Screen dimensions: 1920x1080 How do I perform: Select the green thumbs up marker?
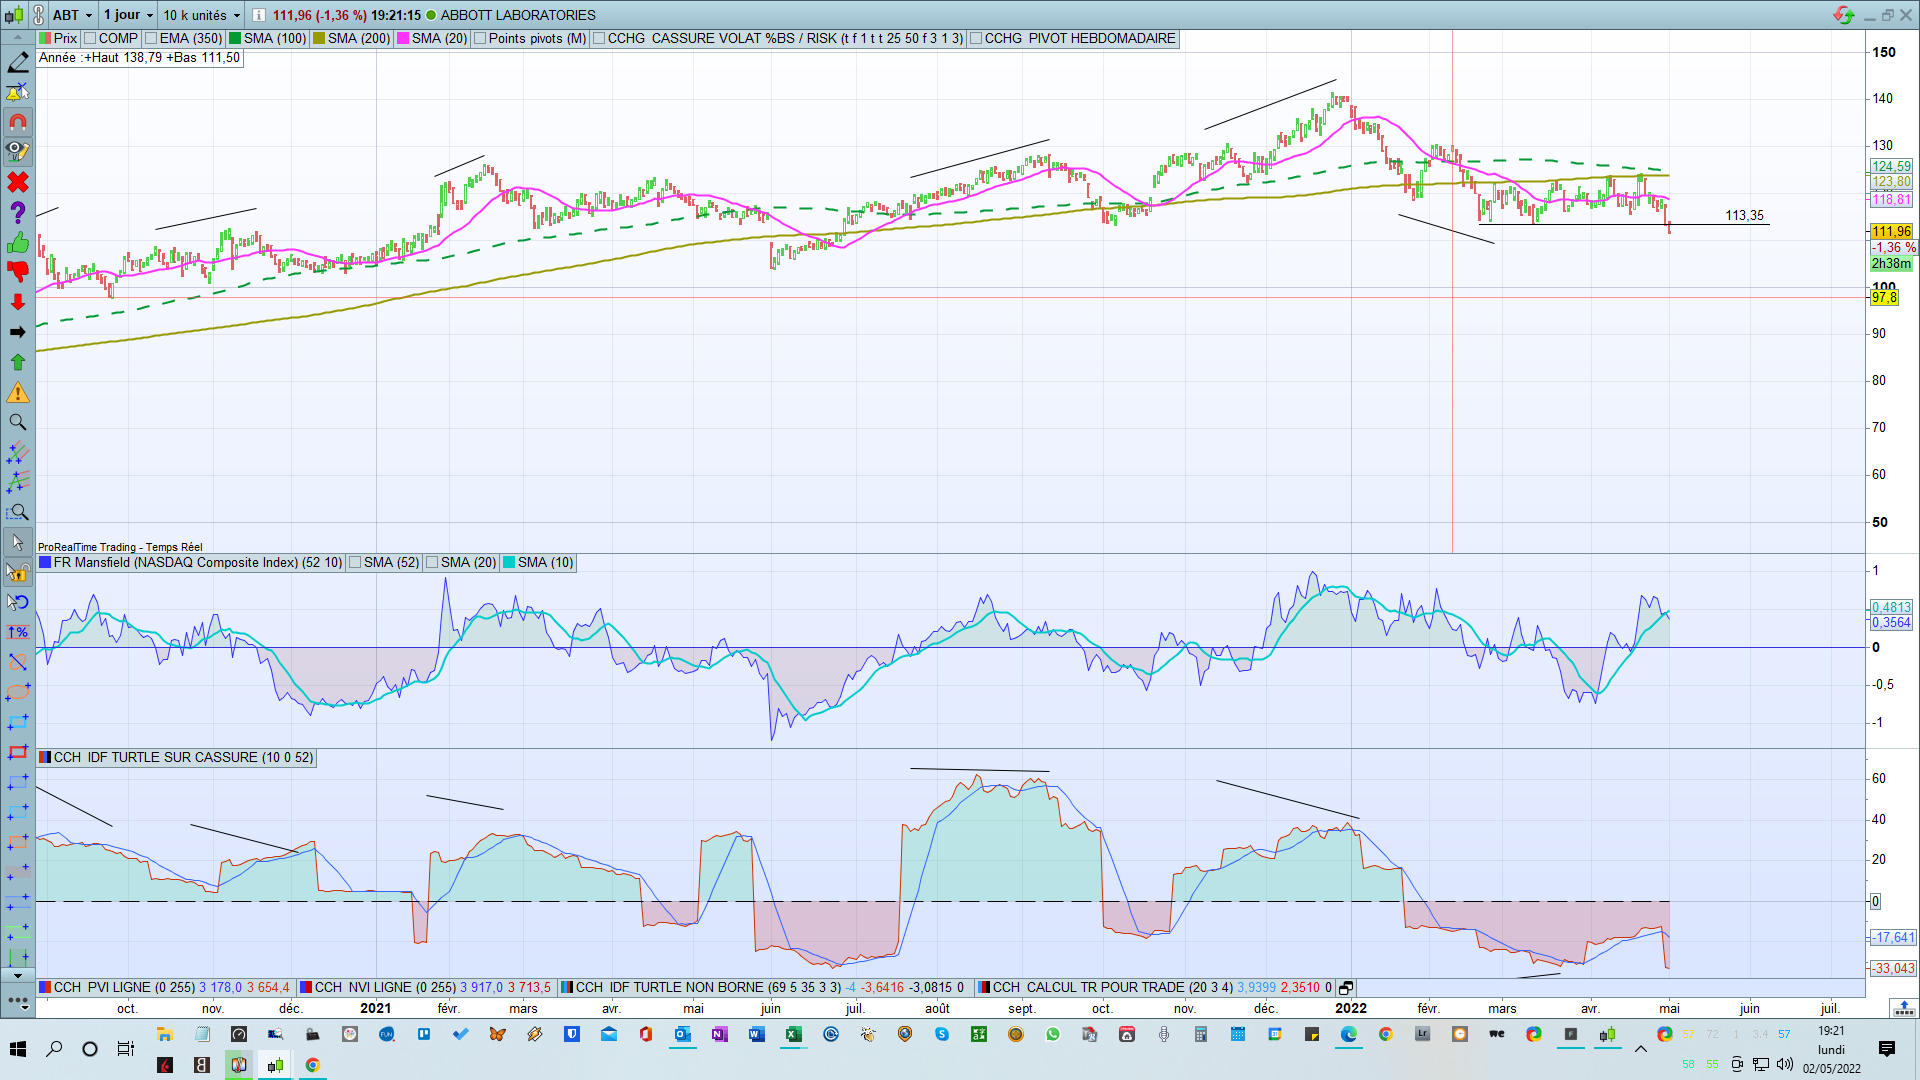click(18, 243)
